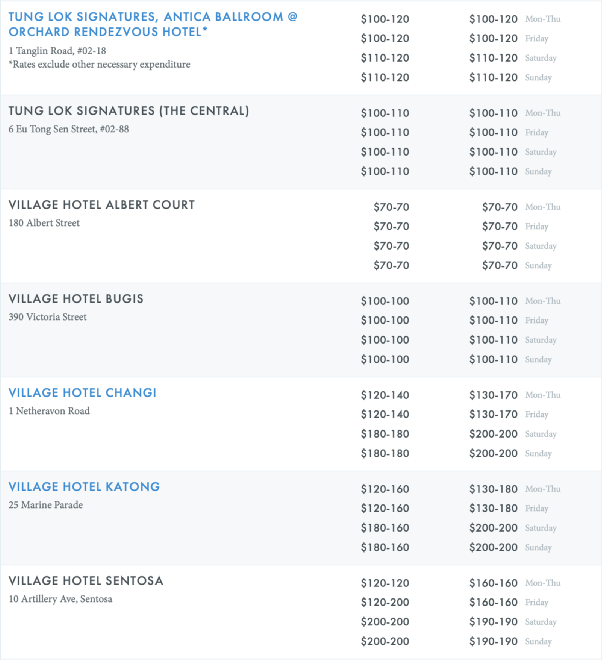
Task: Click the 10 Artillery Ave, Sentosa address
Action: pyautogui.click(x=61, y=599)
